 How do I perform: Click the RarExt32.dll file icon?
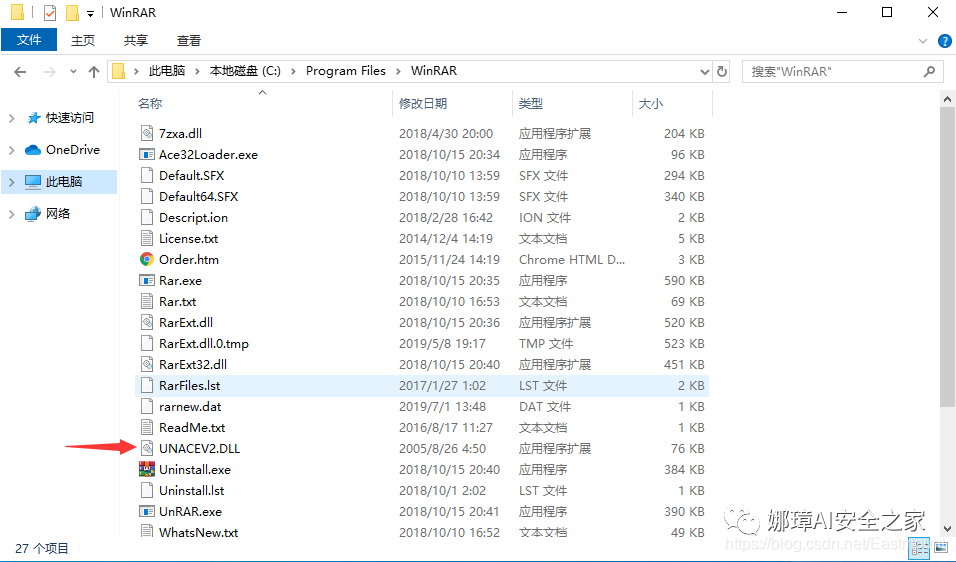pos(146,365)
